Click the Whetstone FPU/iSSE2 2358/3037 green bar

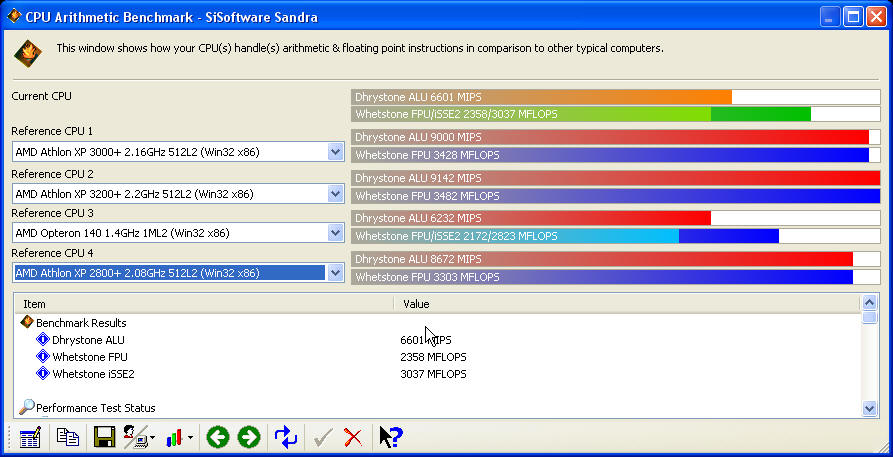pos(616,114)
